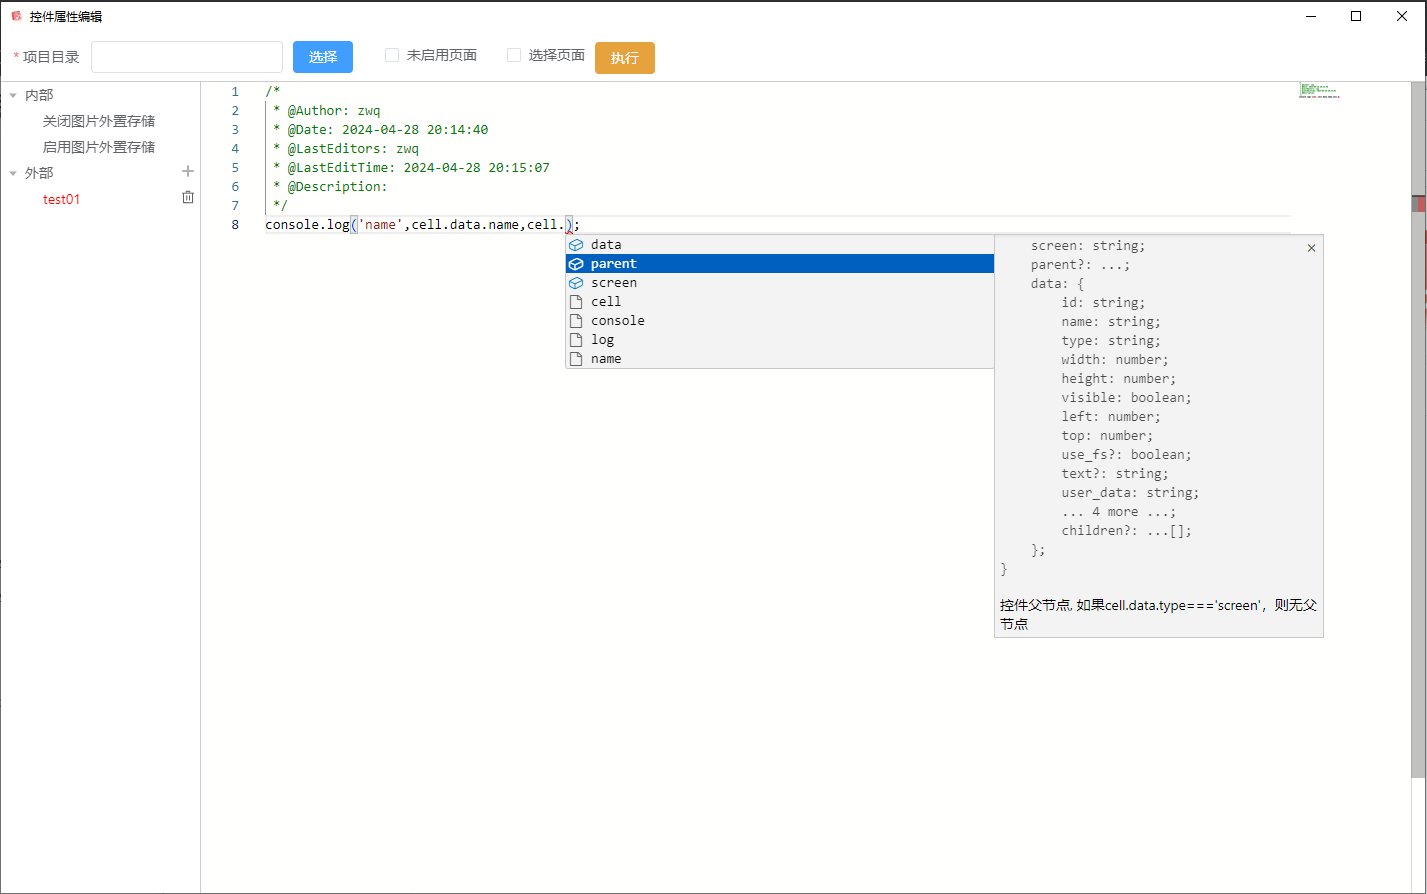This screenshot has height=894, width=1427.
Task: Click the app logo in title bar
Action: (16, 16)
